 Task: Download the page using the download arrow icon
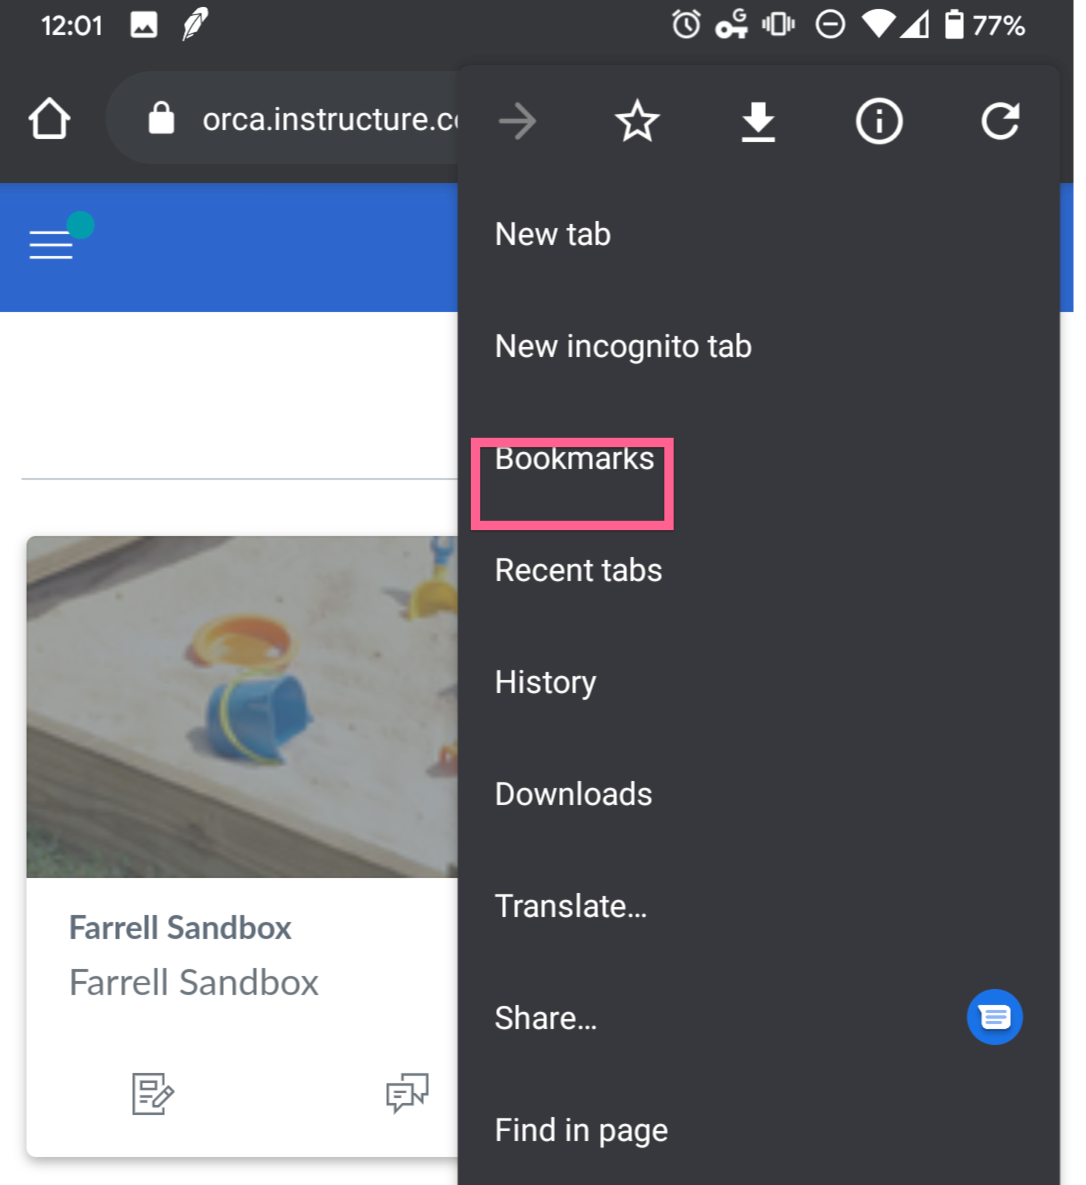(x=758, y=122)
